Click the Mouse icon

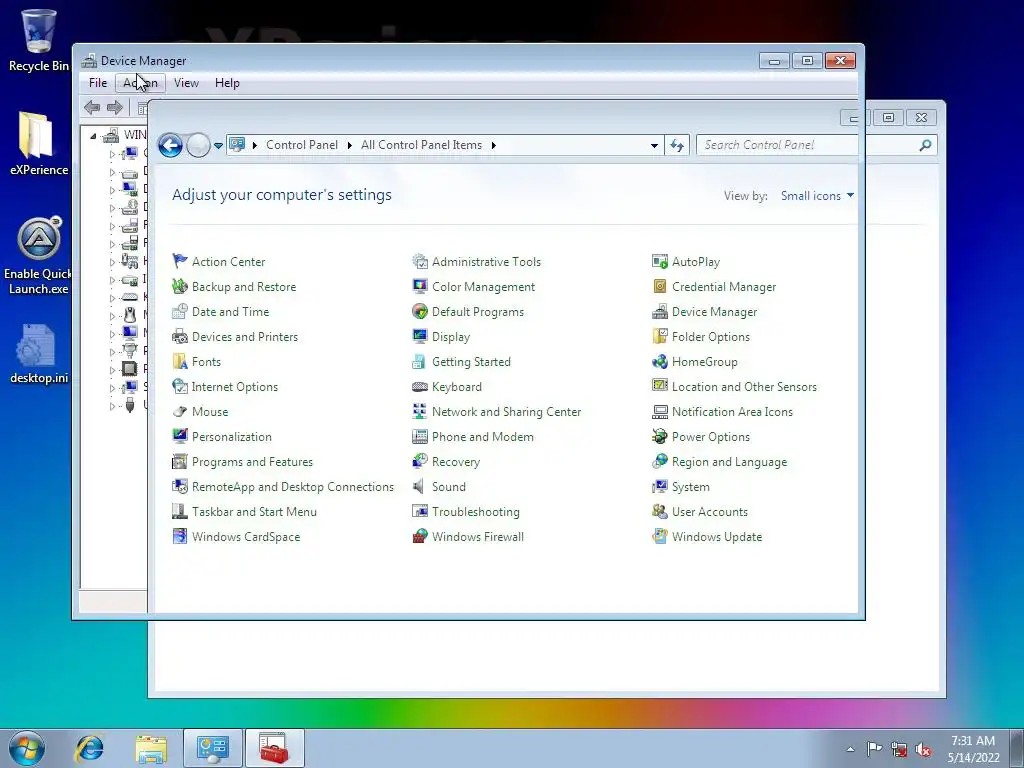click(180, 412)
